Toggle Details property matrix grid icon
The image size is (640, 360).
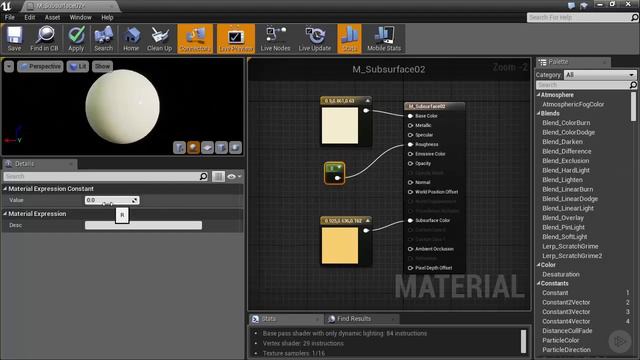click(x=218, y=176)
